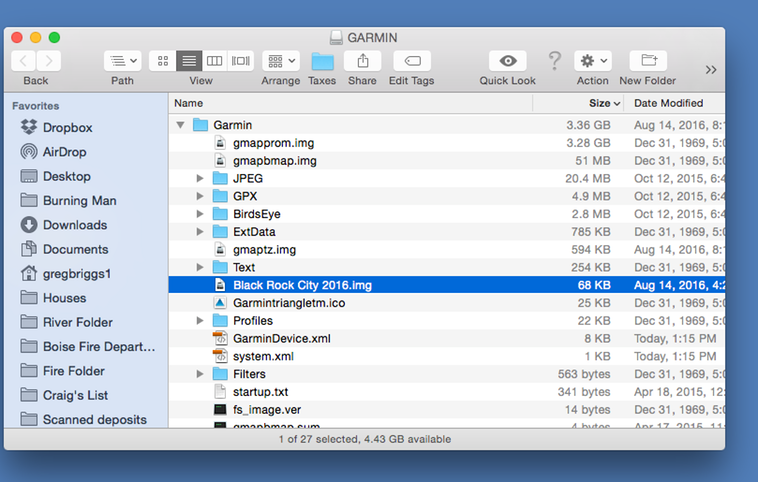Preview selection with Quick Look
The width and height of the screenshot is (758, 482).
pyautogui.click(x=508, y=61)
